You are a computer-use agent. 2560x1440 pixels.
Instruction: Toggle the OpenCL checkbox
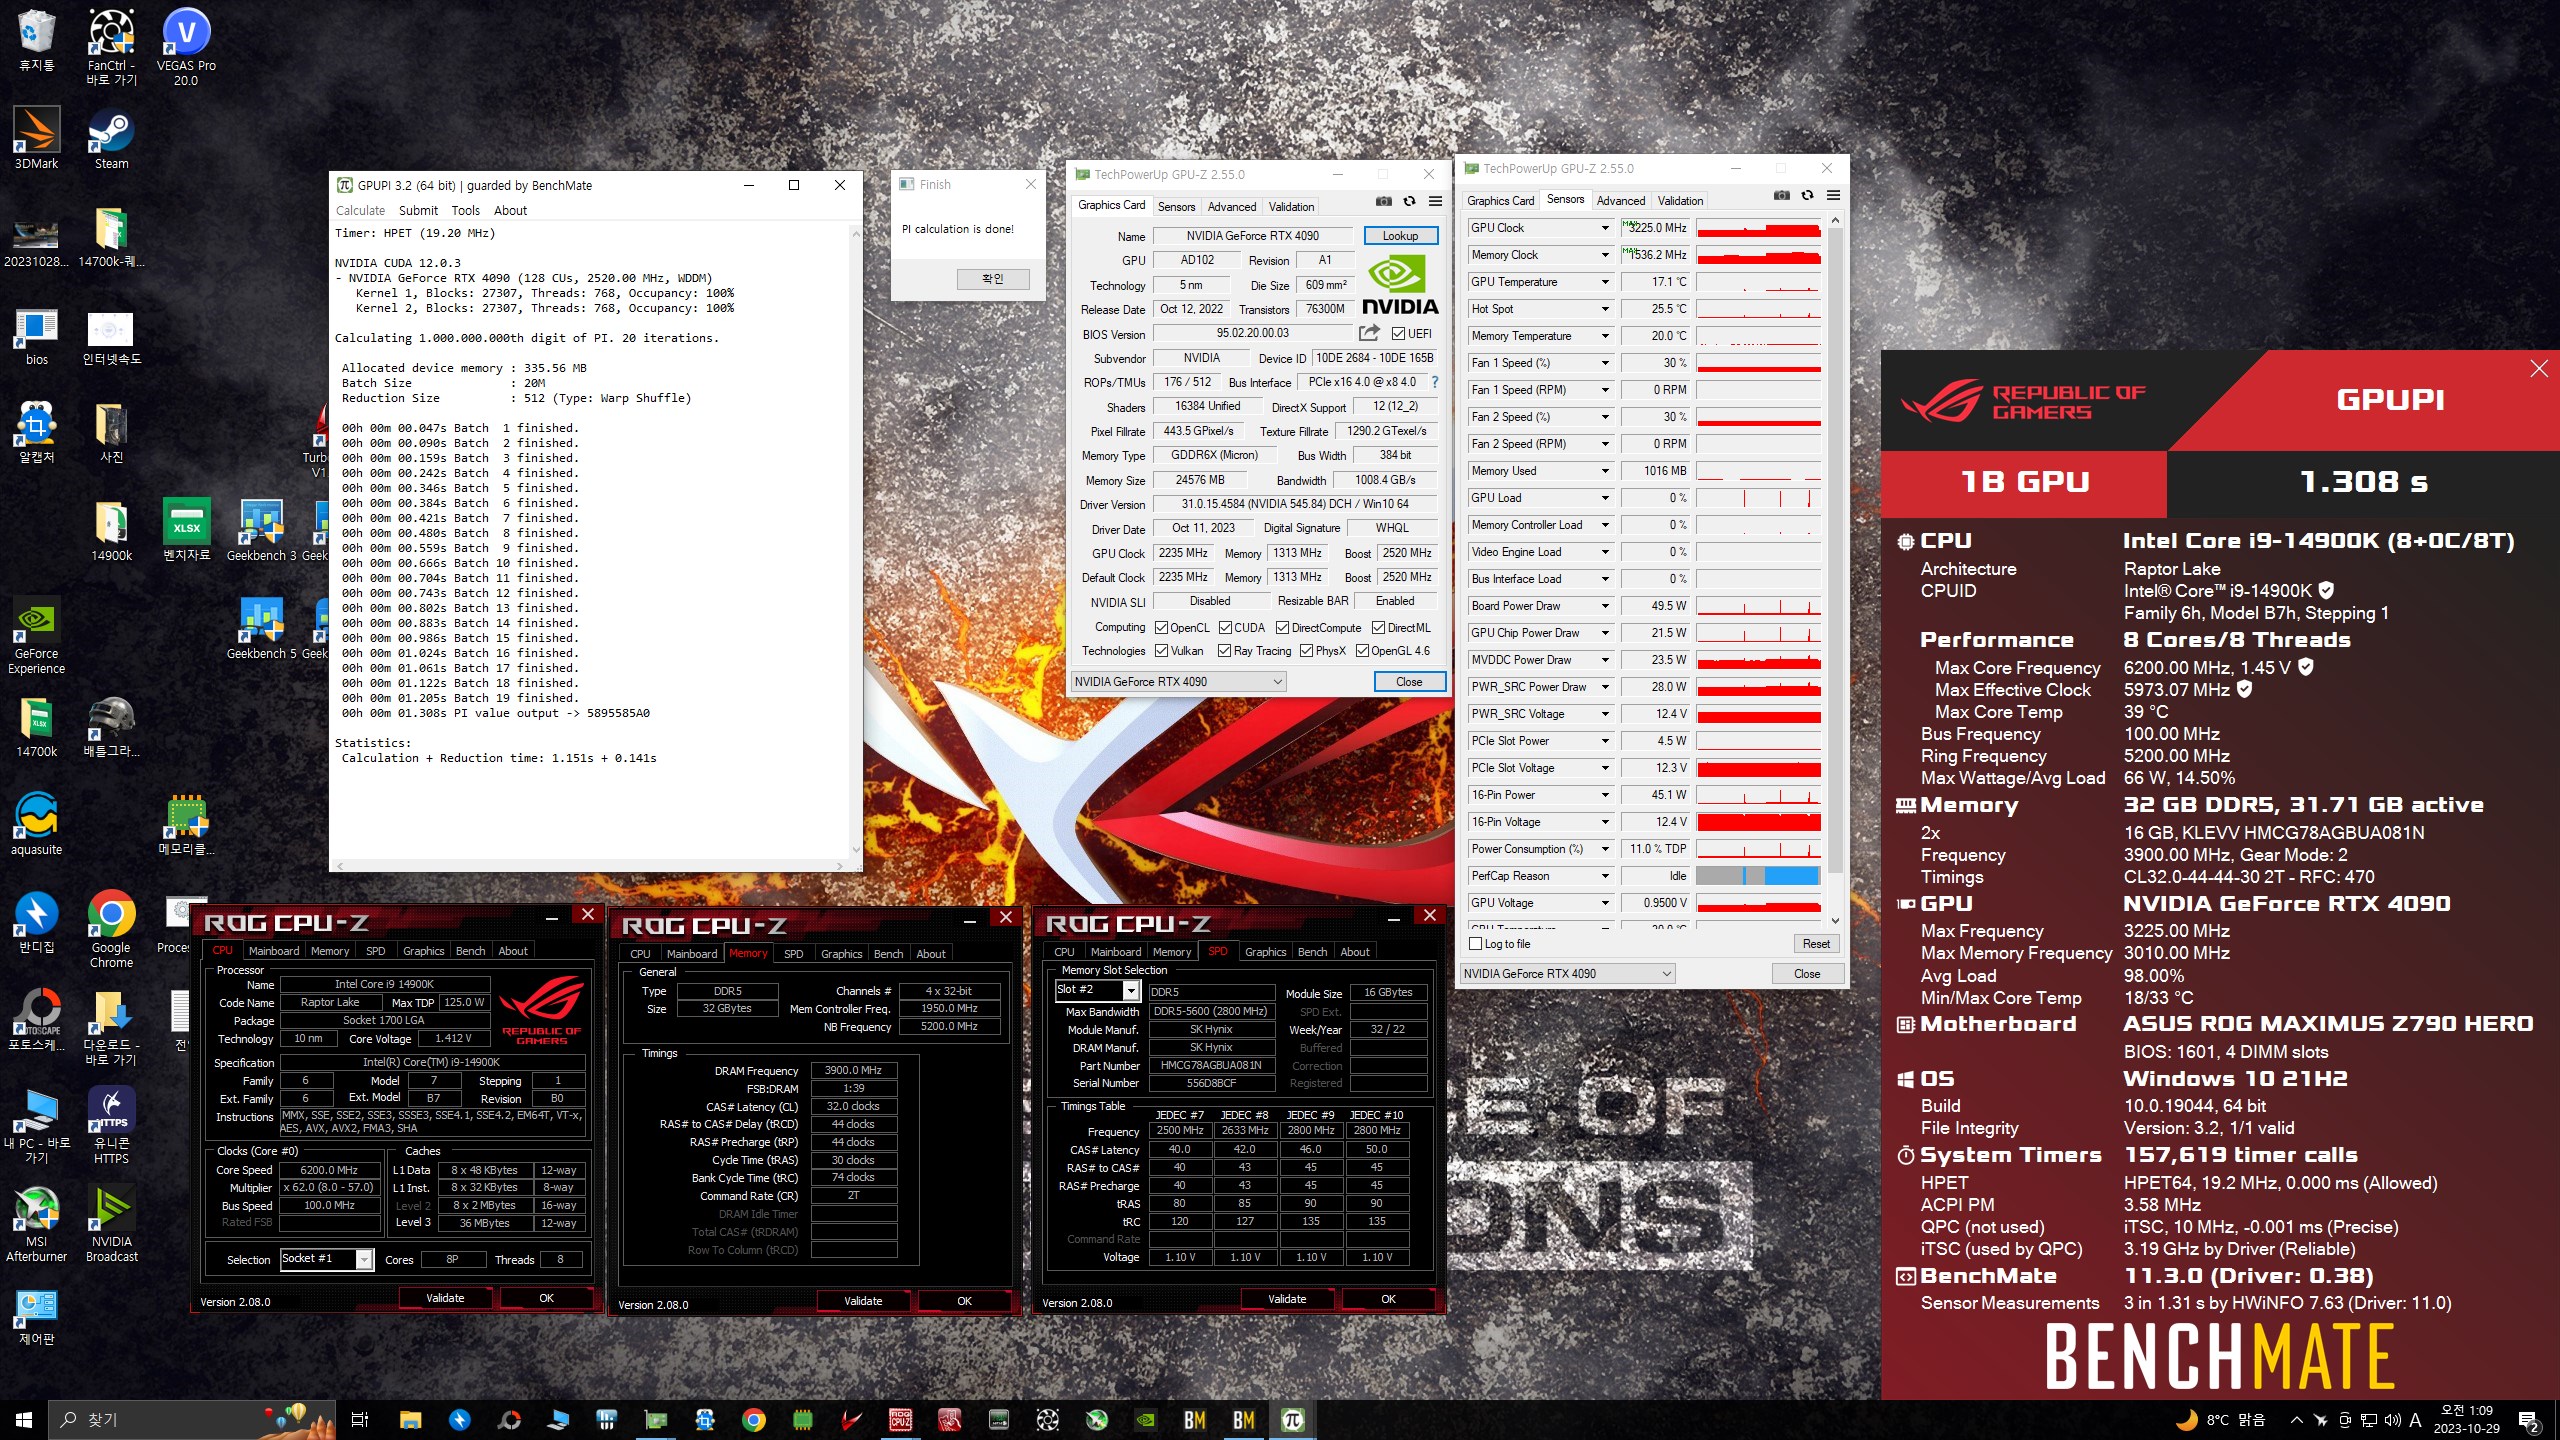1161,628
